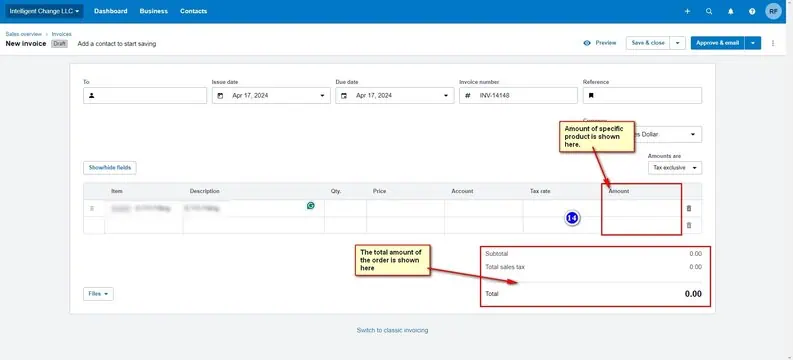Viewport: 793px width, 360px height.
Task: Open help via the question mark icon
Action: pos(752,11)
